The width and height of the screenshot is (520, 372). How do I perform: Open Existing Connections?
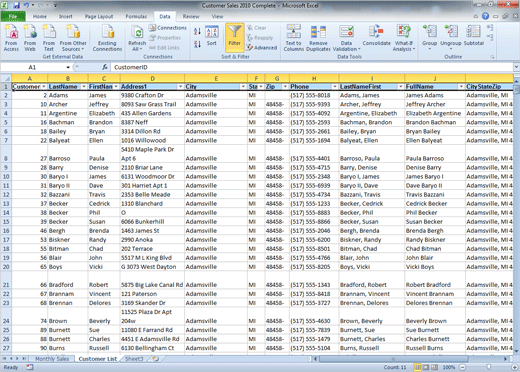coord(107,37)
